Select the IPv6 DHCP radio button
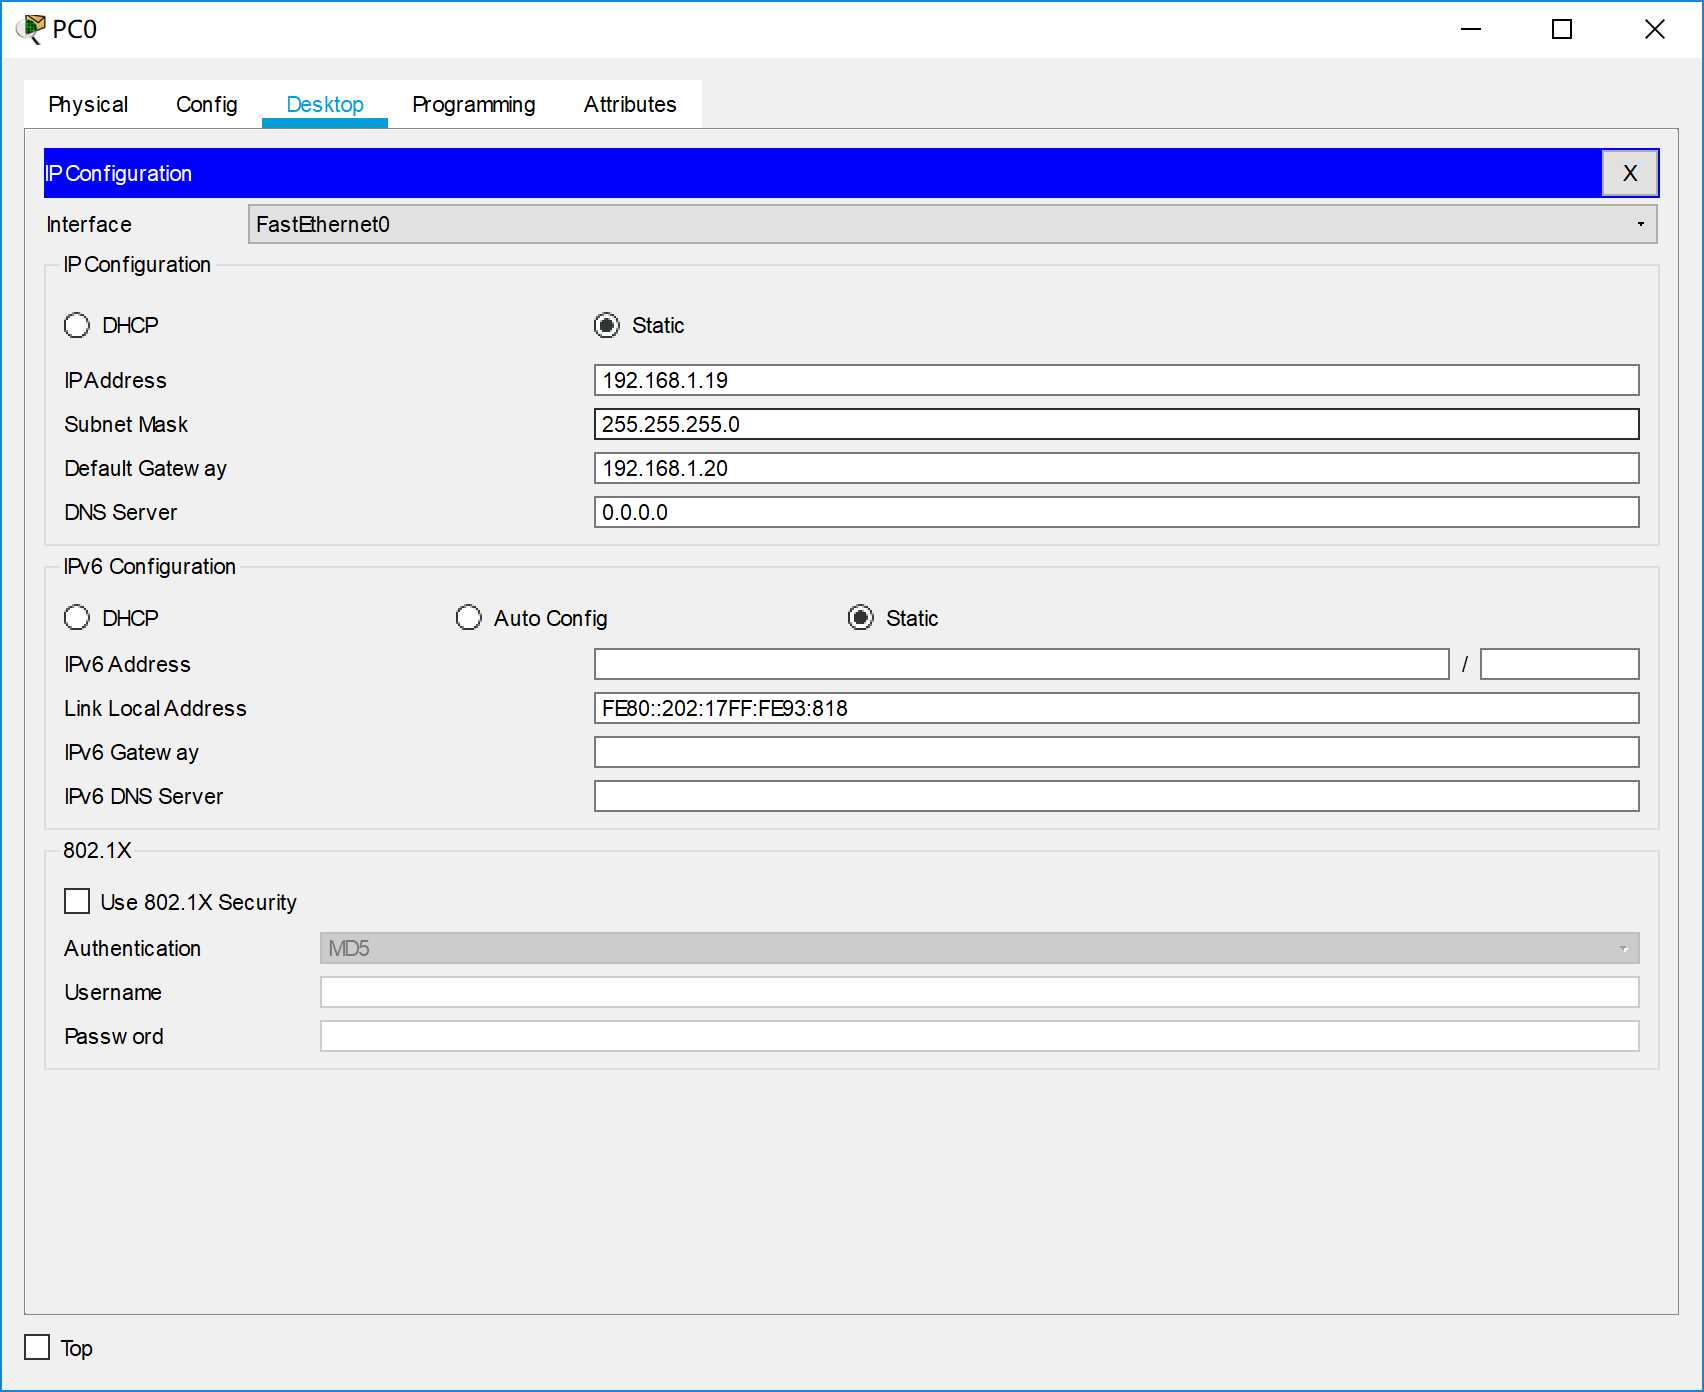Image resolution: width=1704 pixels, height=1392 pixels. [x=77, y=618]
